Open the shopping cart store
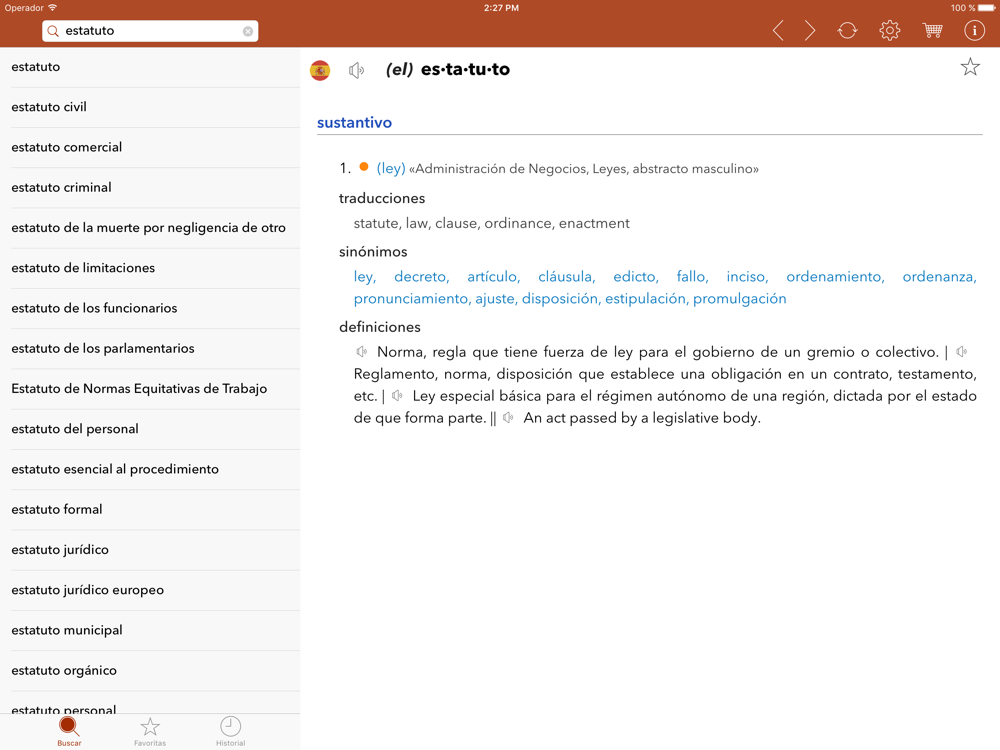This screenshot has height=750, width=1000. point(932,31)
